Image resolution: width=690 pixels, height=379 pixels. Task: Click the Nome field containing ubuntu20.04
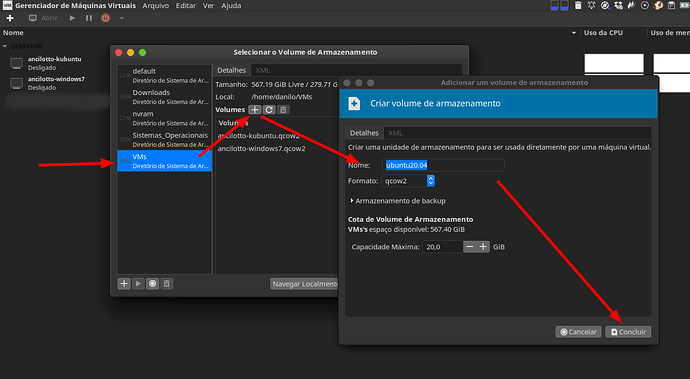[x=443, y=165]
